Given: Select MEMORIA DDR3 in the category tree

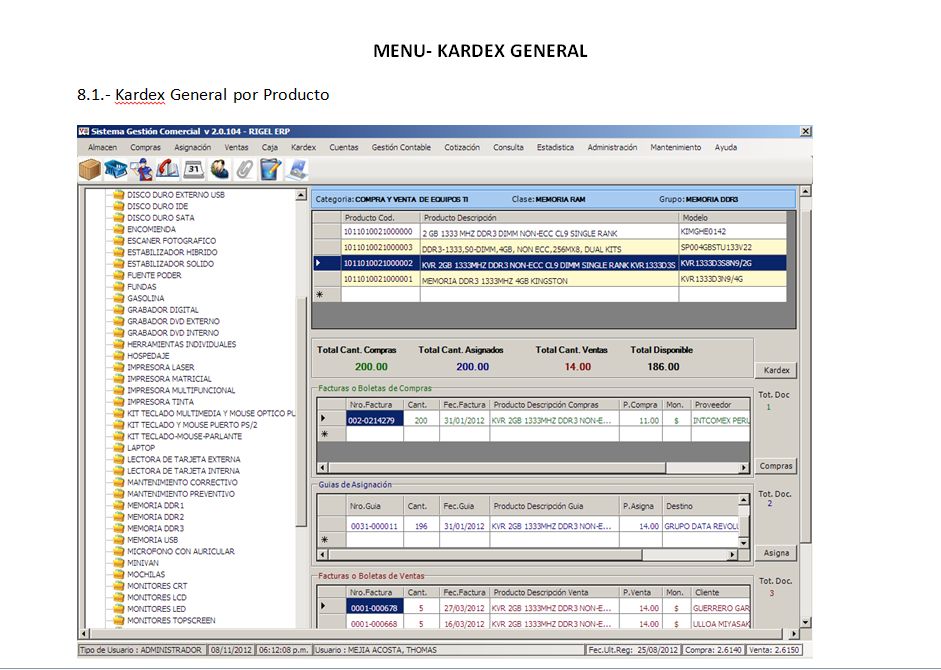Looking at the screenshot, I should pos(155,528).
